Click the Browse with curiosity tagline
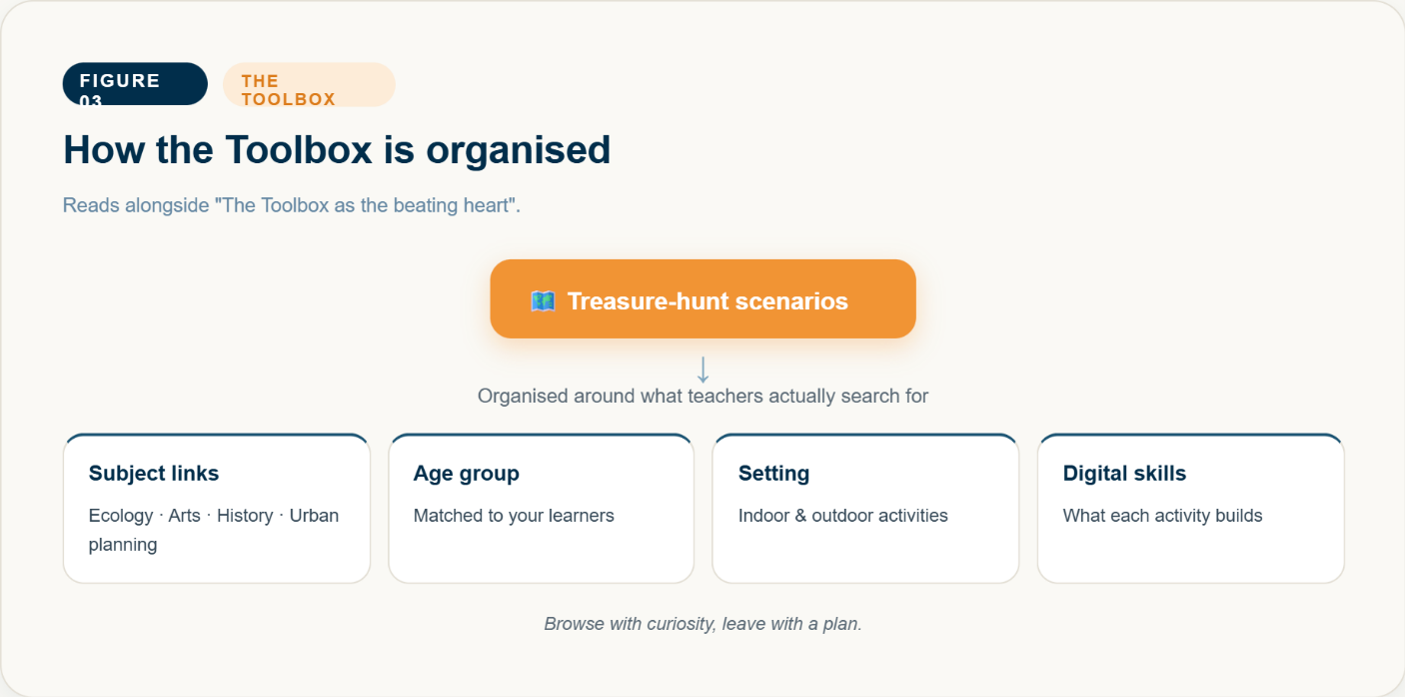The image size is (1405, 697). click(x=703, y=624)
